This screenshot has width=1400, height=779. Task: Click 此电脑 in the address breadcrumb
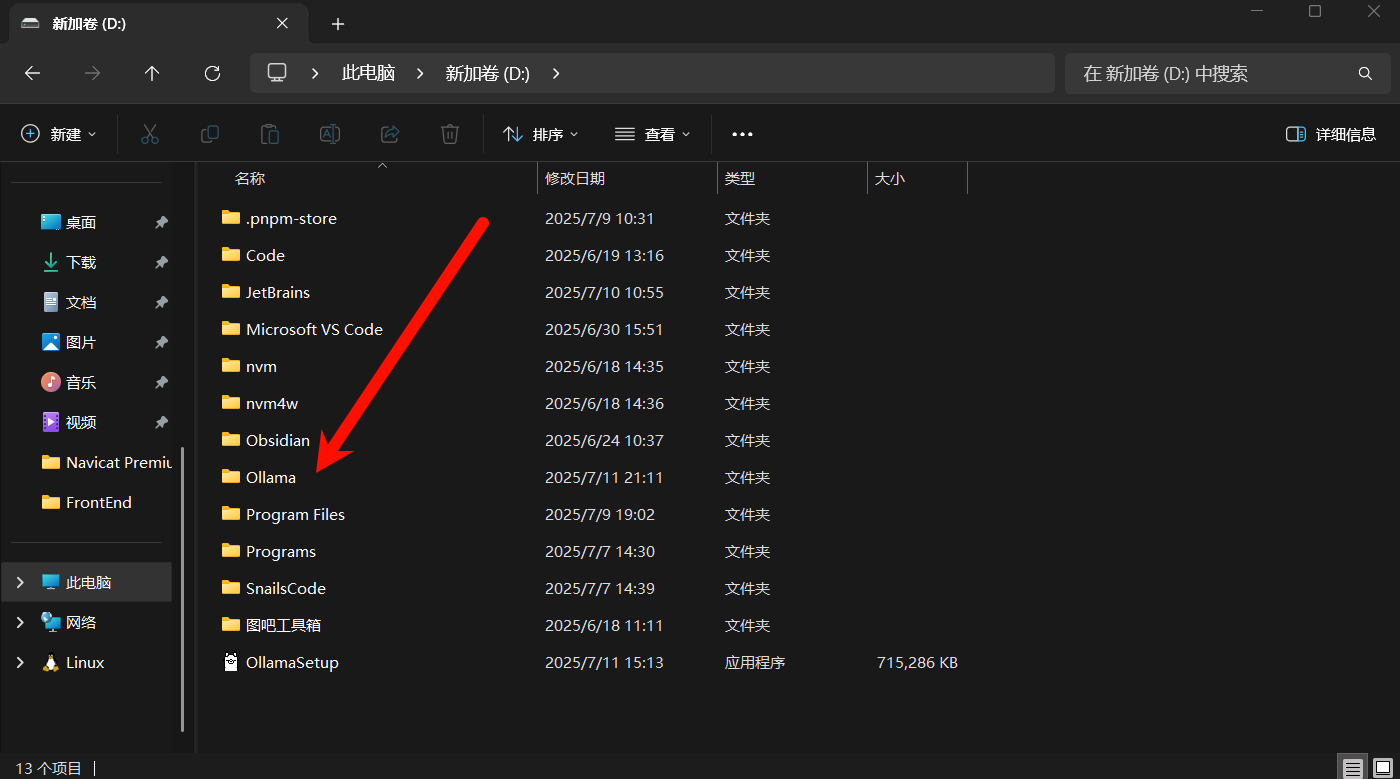click(368, 73)
